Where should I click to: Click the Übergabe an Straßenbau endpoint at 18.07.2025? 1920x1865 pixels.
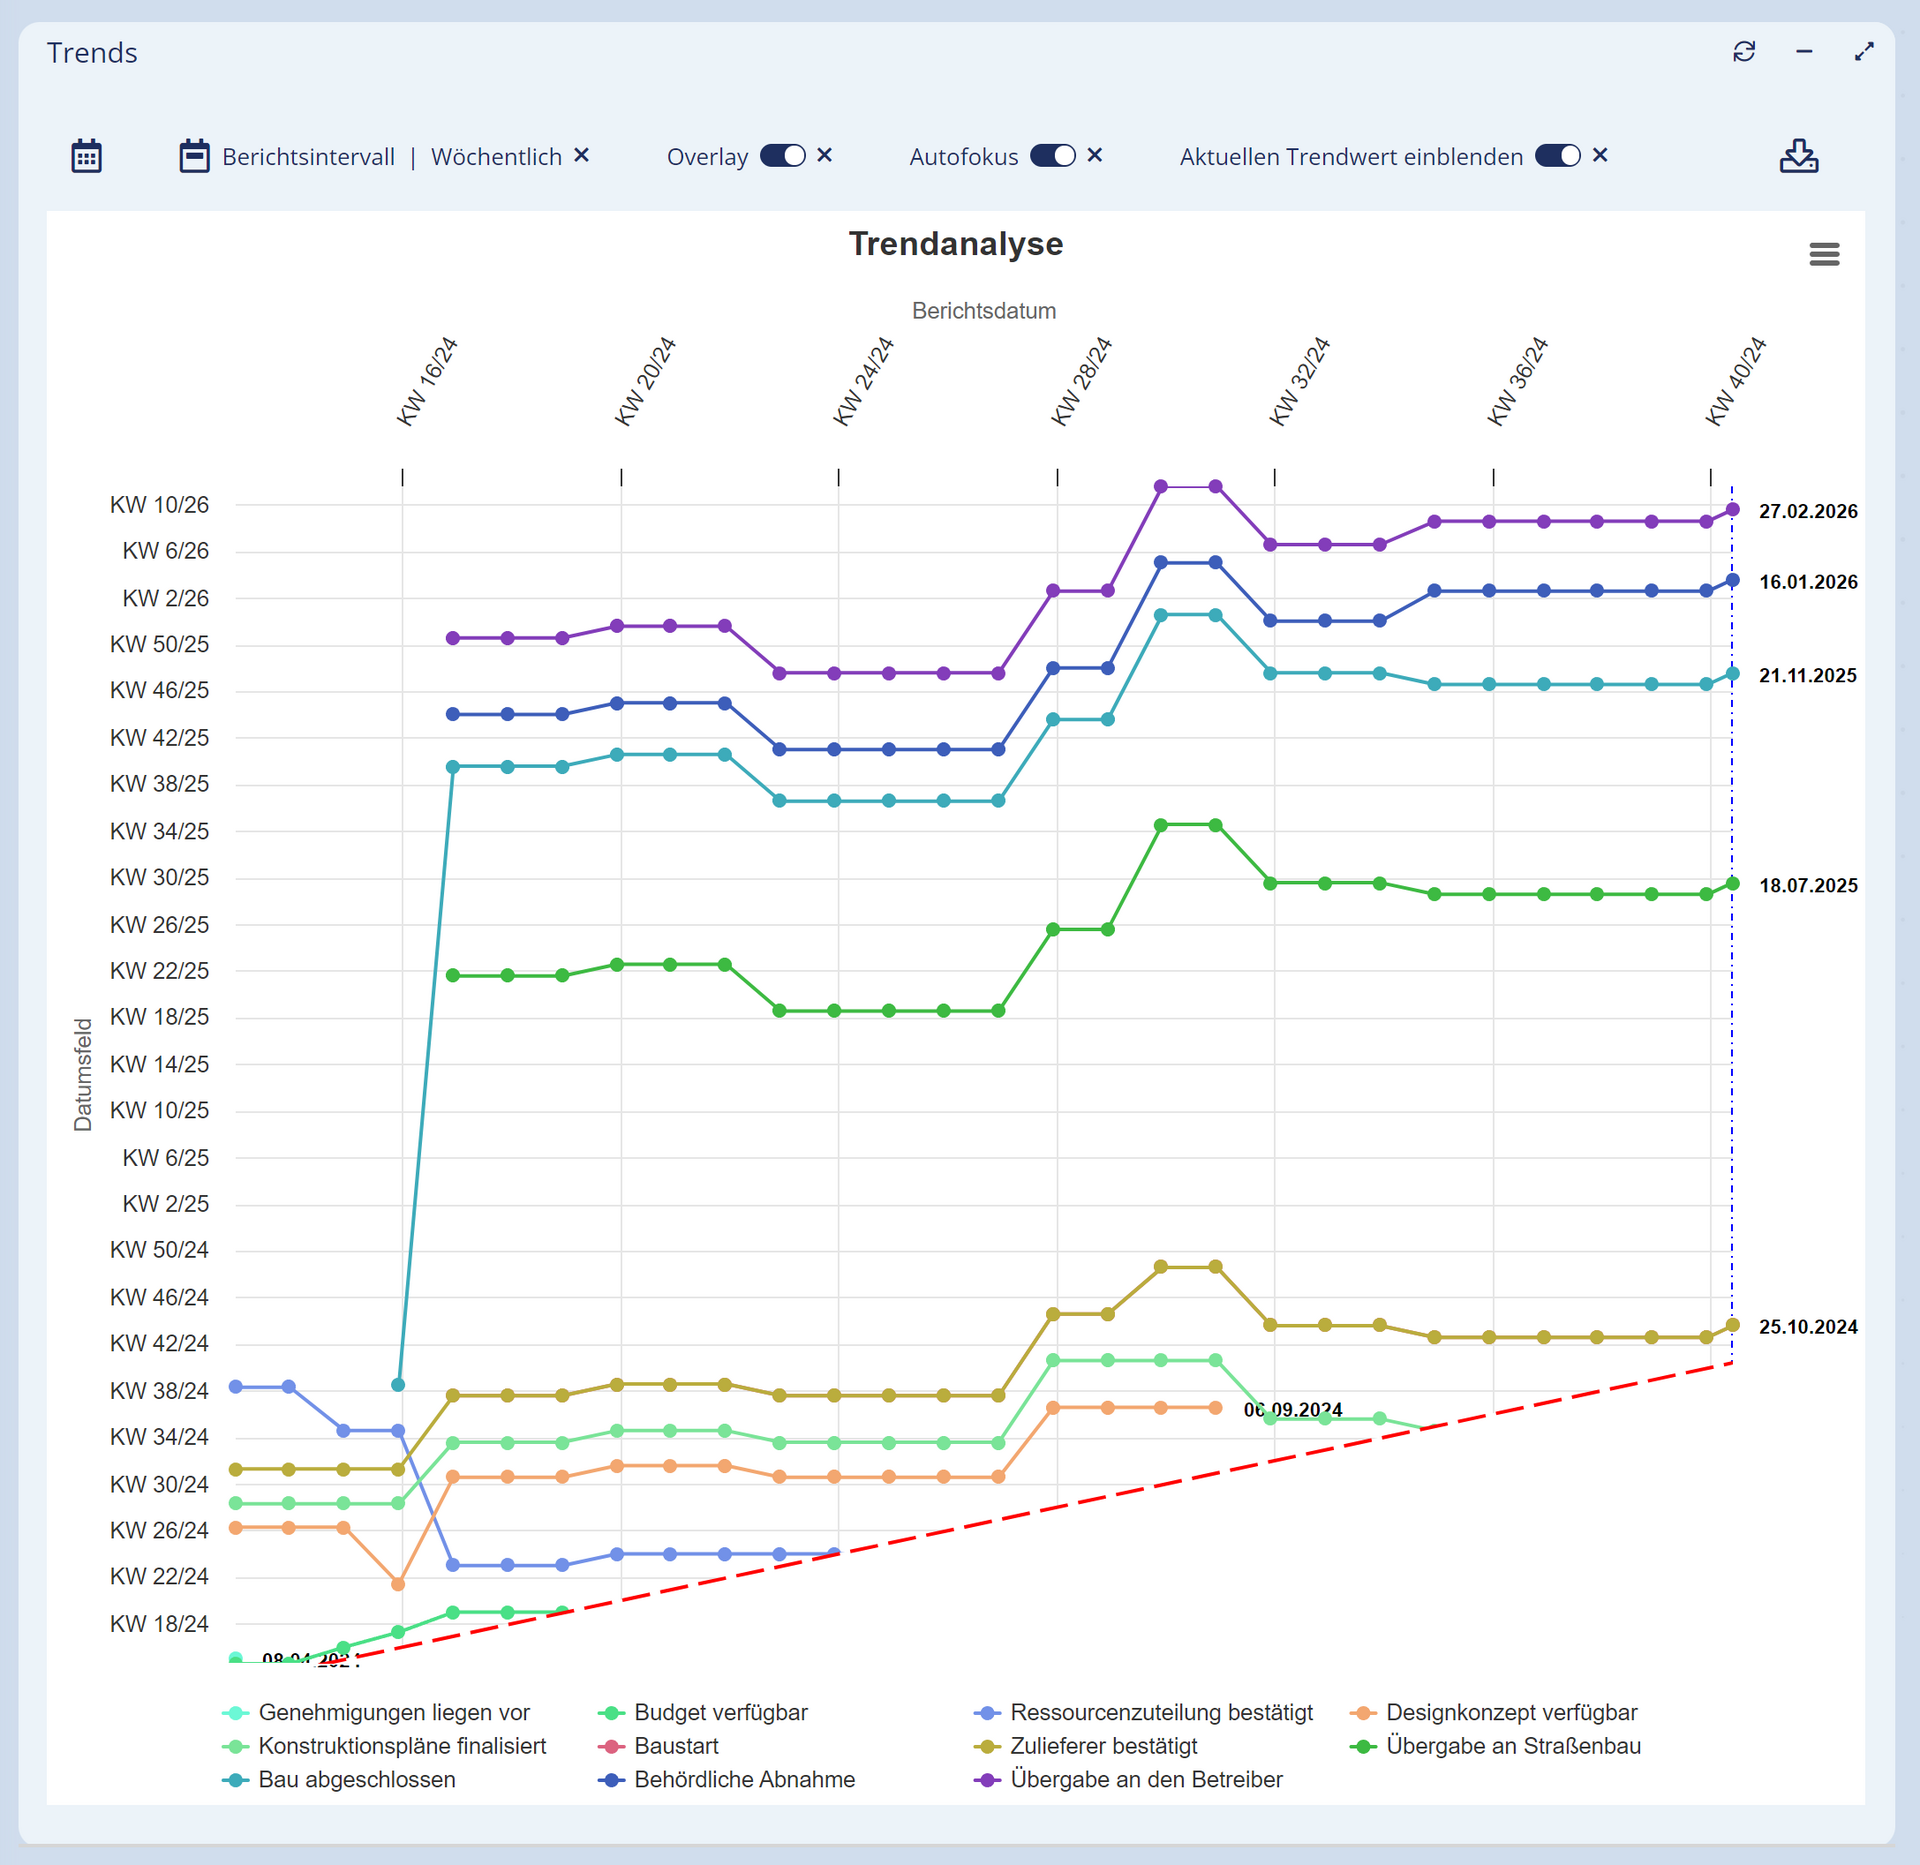pyautogui.click(x=1732, y=884)
